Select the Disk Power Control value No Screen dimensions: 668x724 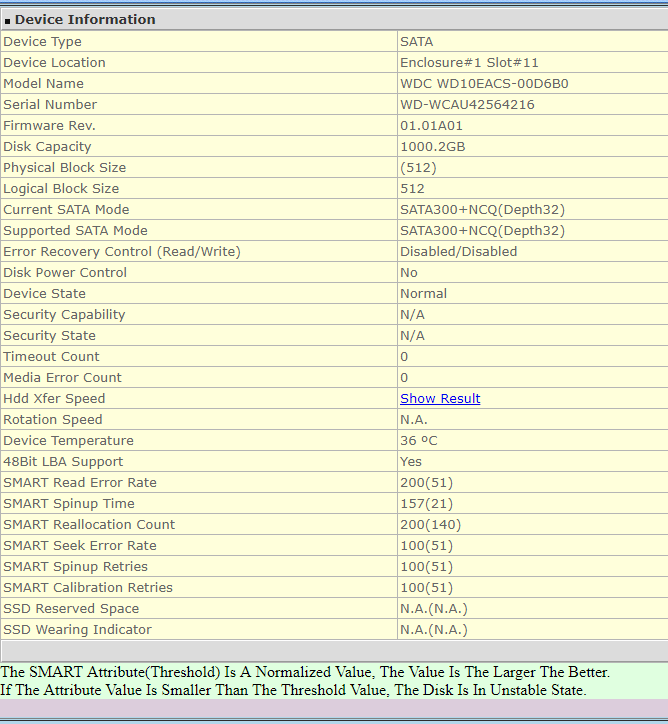click(x=409, y=272)
